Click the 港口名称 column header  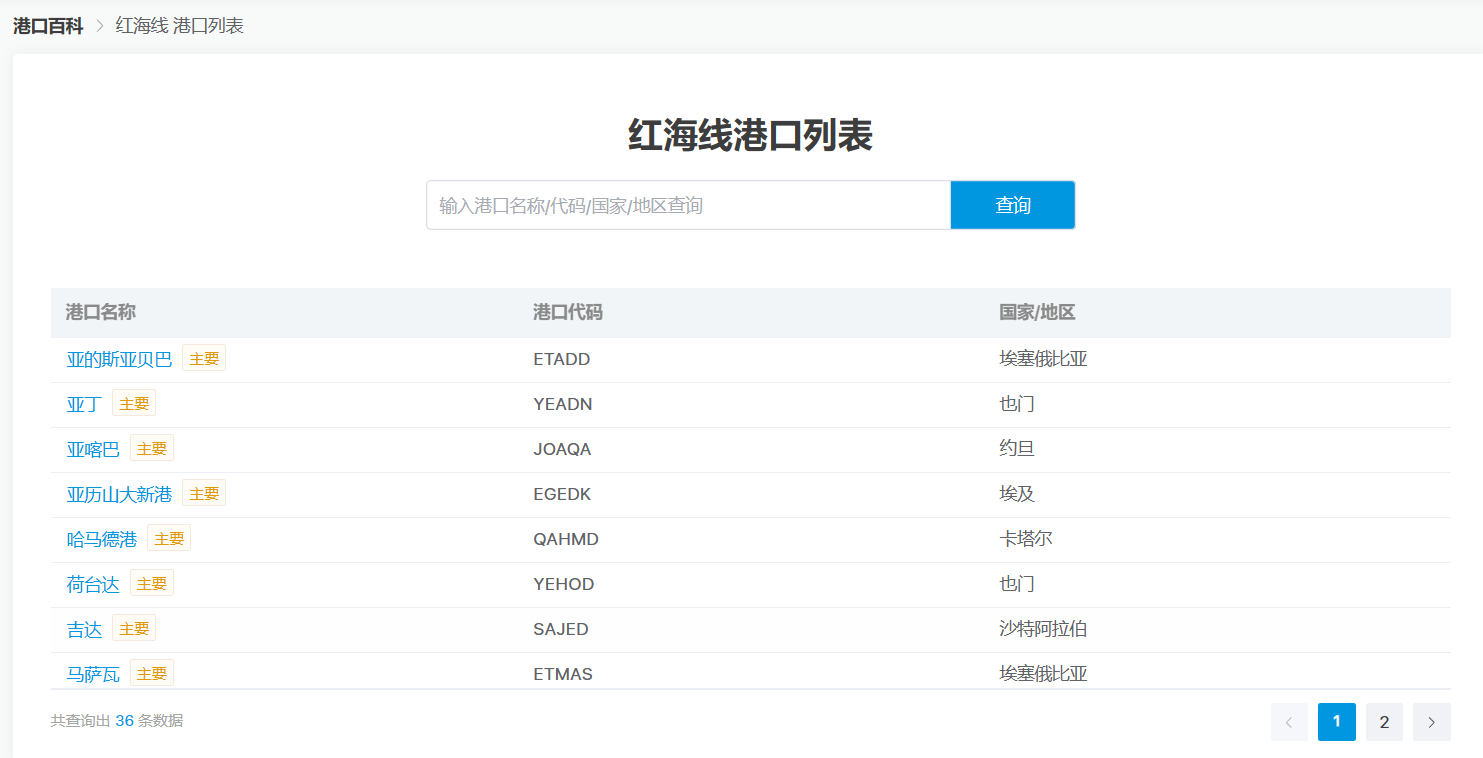(101, 312)
